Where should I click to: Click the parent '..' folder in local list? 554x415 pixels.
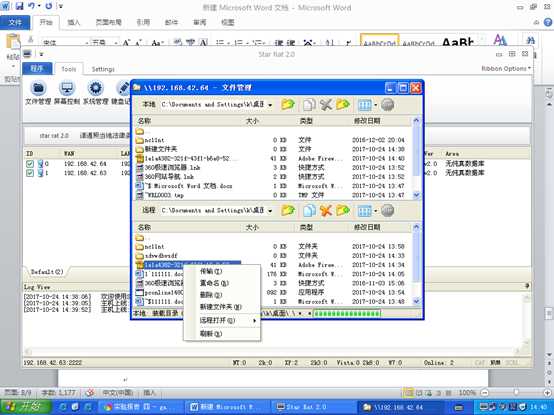(x=140, y=131)
